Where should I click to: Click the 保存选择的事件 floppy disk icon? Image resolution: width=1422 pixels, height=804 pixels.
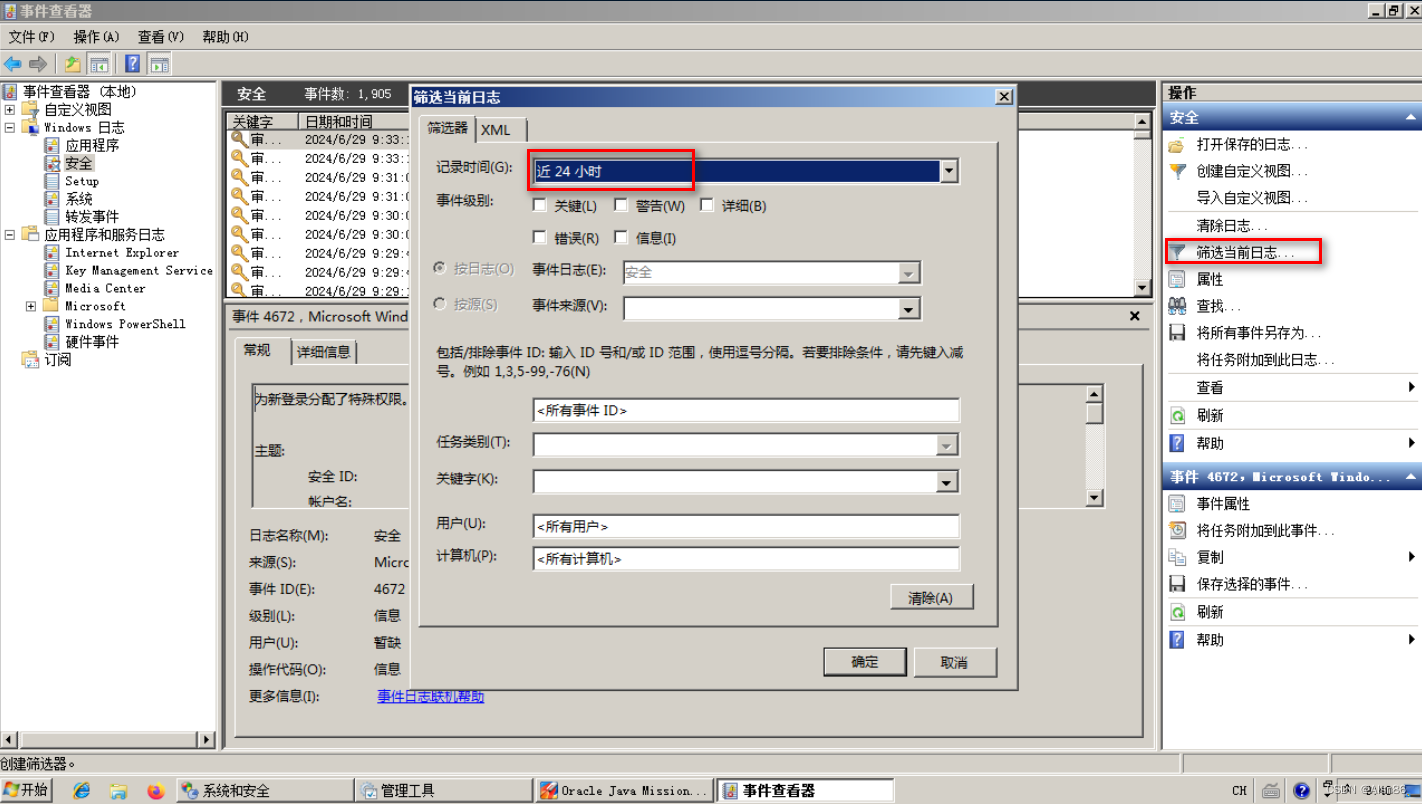click(1178, 584)
